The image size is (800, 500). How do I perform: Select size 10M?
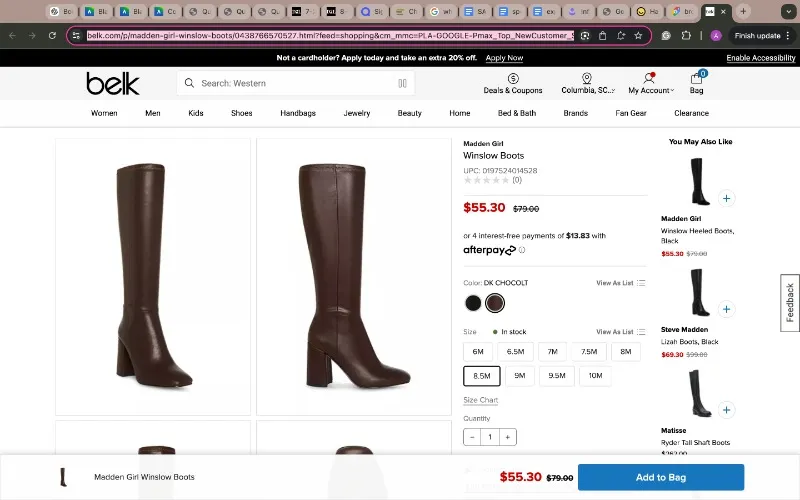tap(595, 376)
